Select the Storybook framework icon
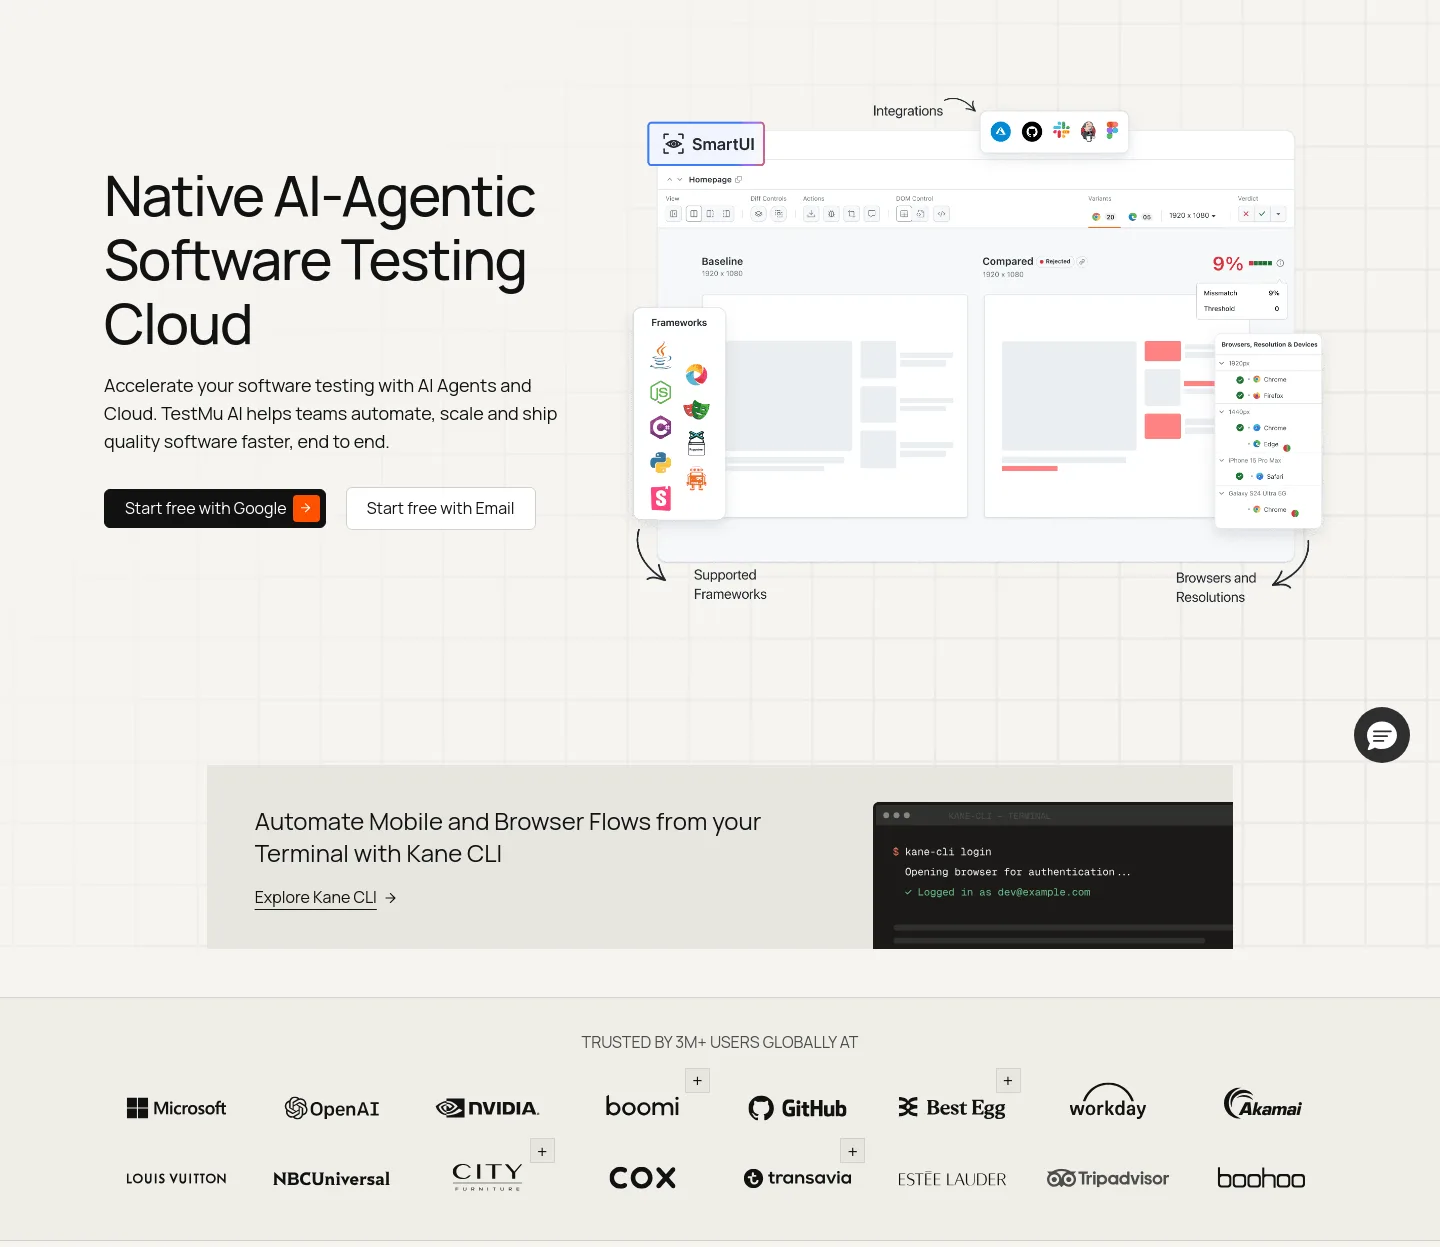 [x=661, y=498]
